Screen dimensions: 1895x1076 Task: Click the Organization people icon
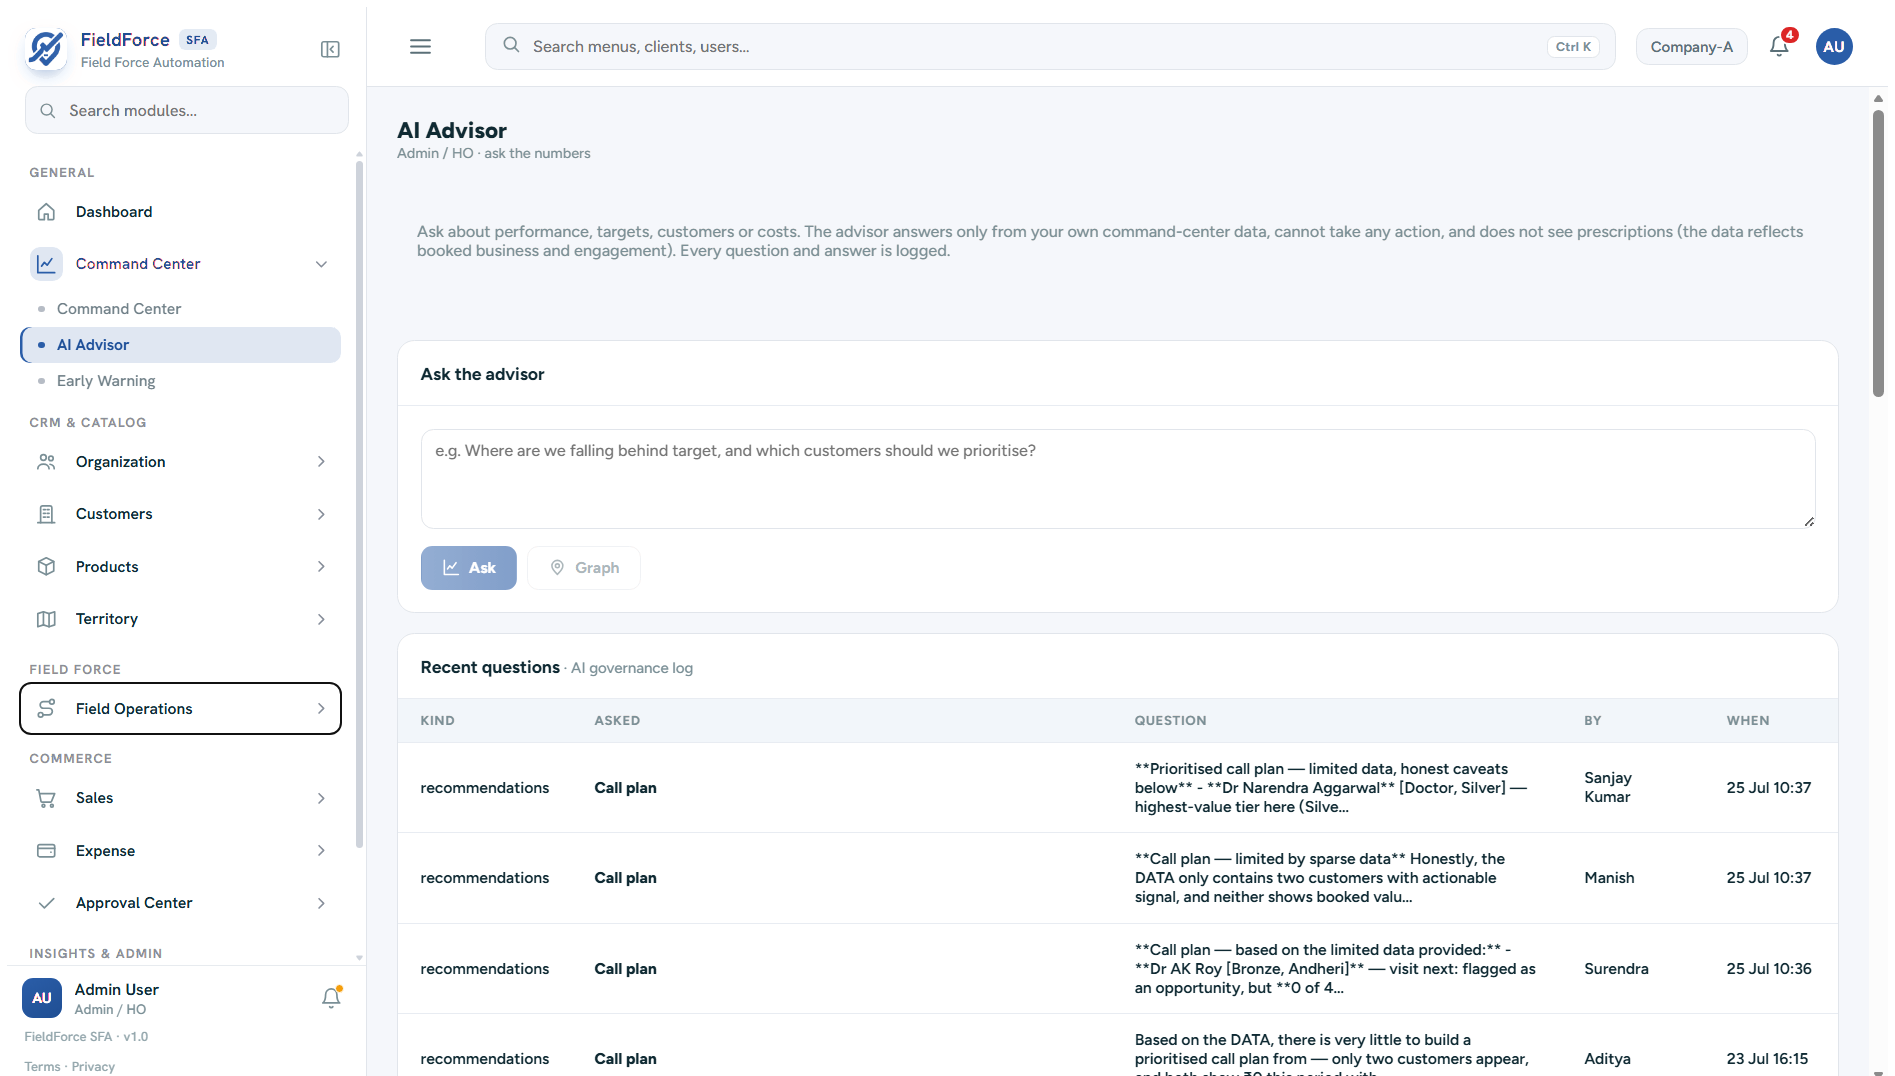pos(46,462)
